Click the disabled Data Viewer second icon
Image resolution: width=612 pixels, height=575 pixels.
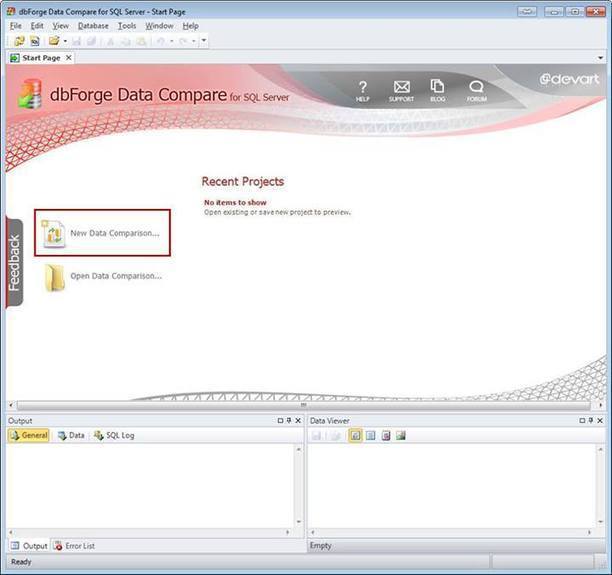click(x=335, y=435)
